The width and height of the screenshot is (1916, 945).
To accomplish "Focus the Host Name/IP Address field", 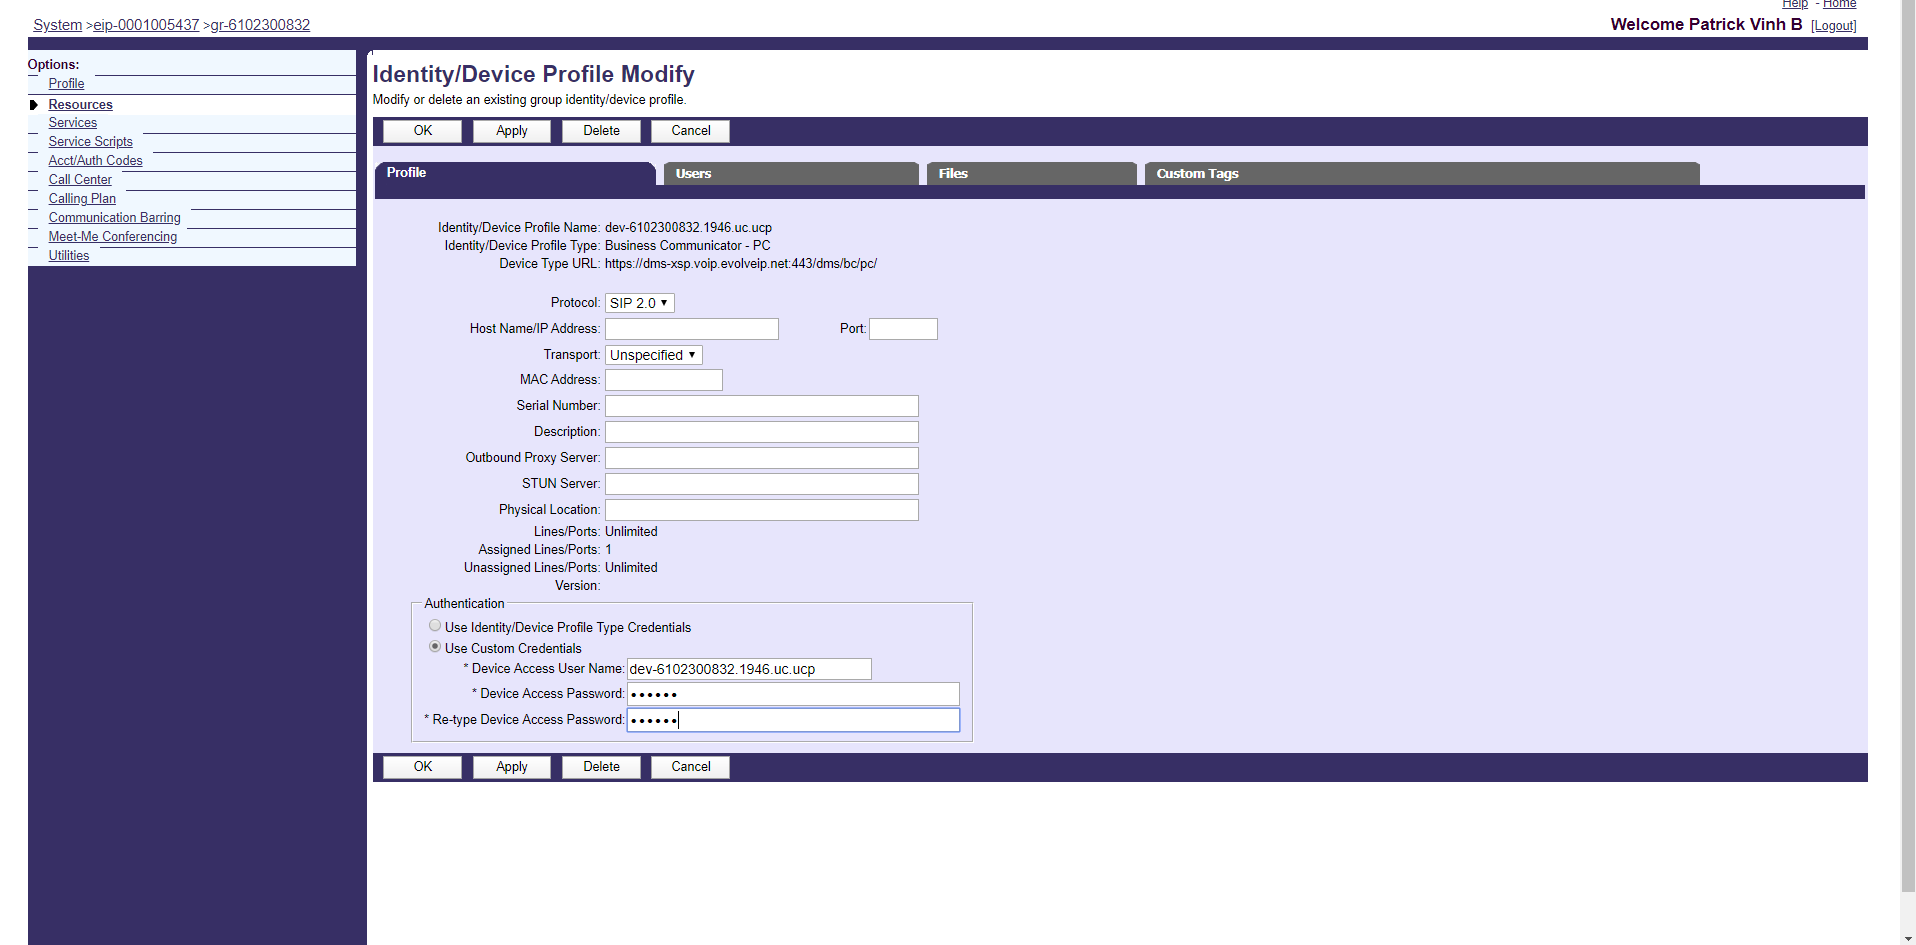I will (x=691, y=329).
